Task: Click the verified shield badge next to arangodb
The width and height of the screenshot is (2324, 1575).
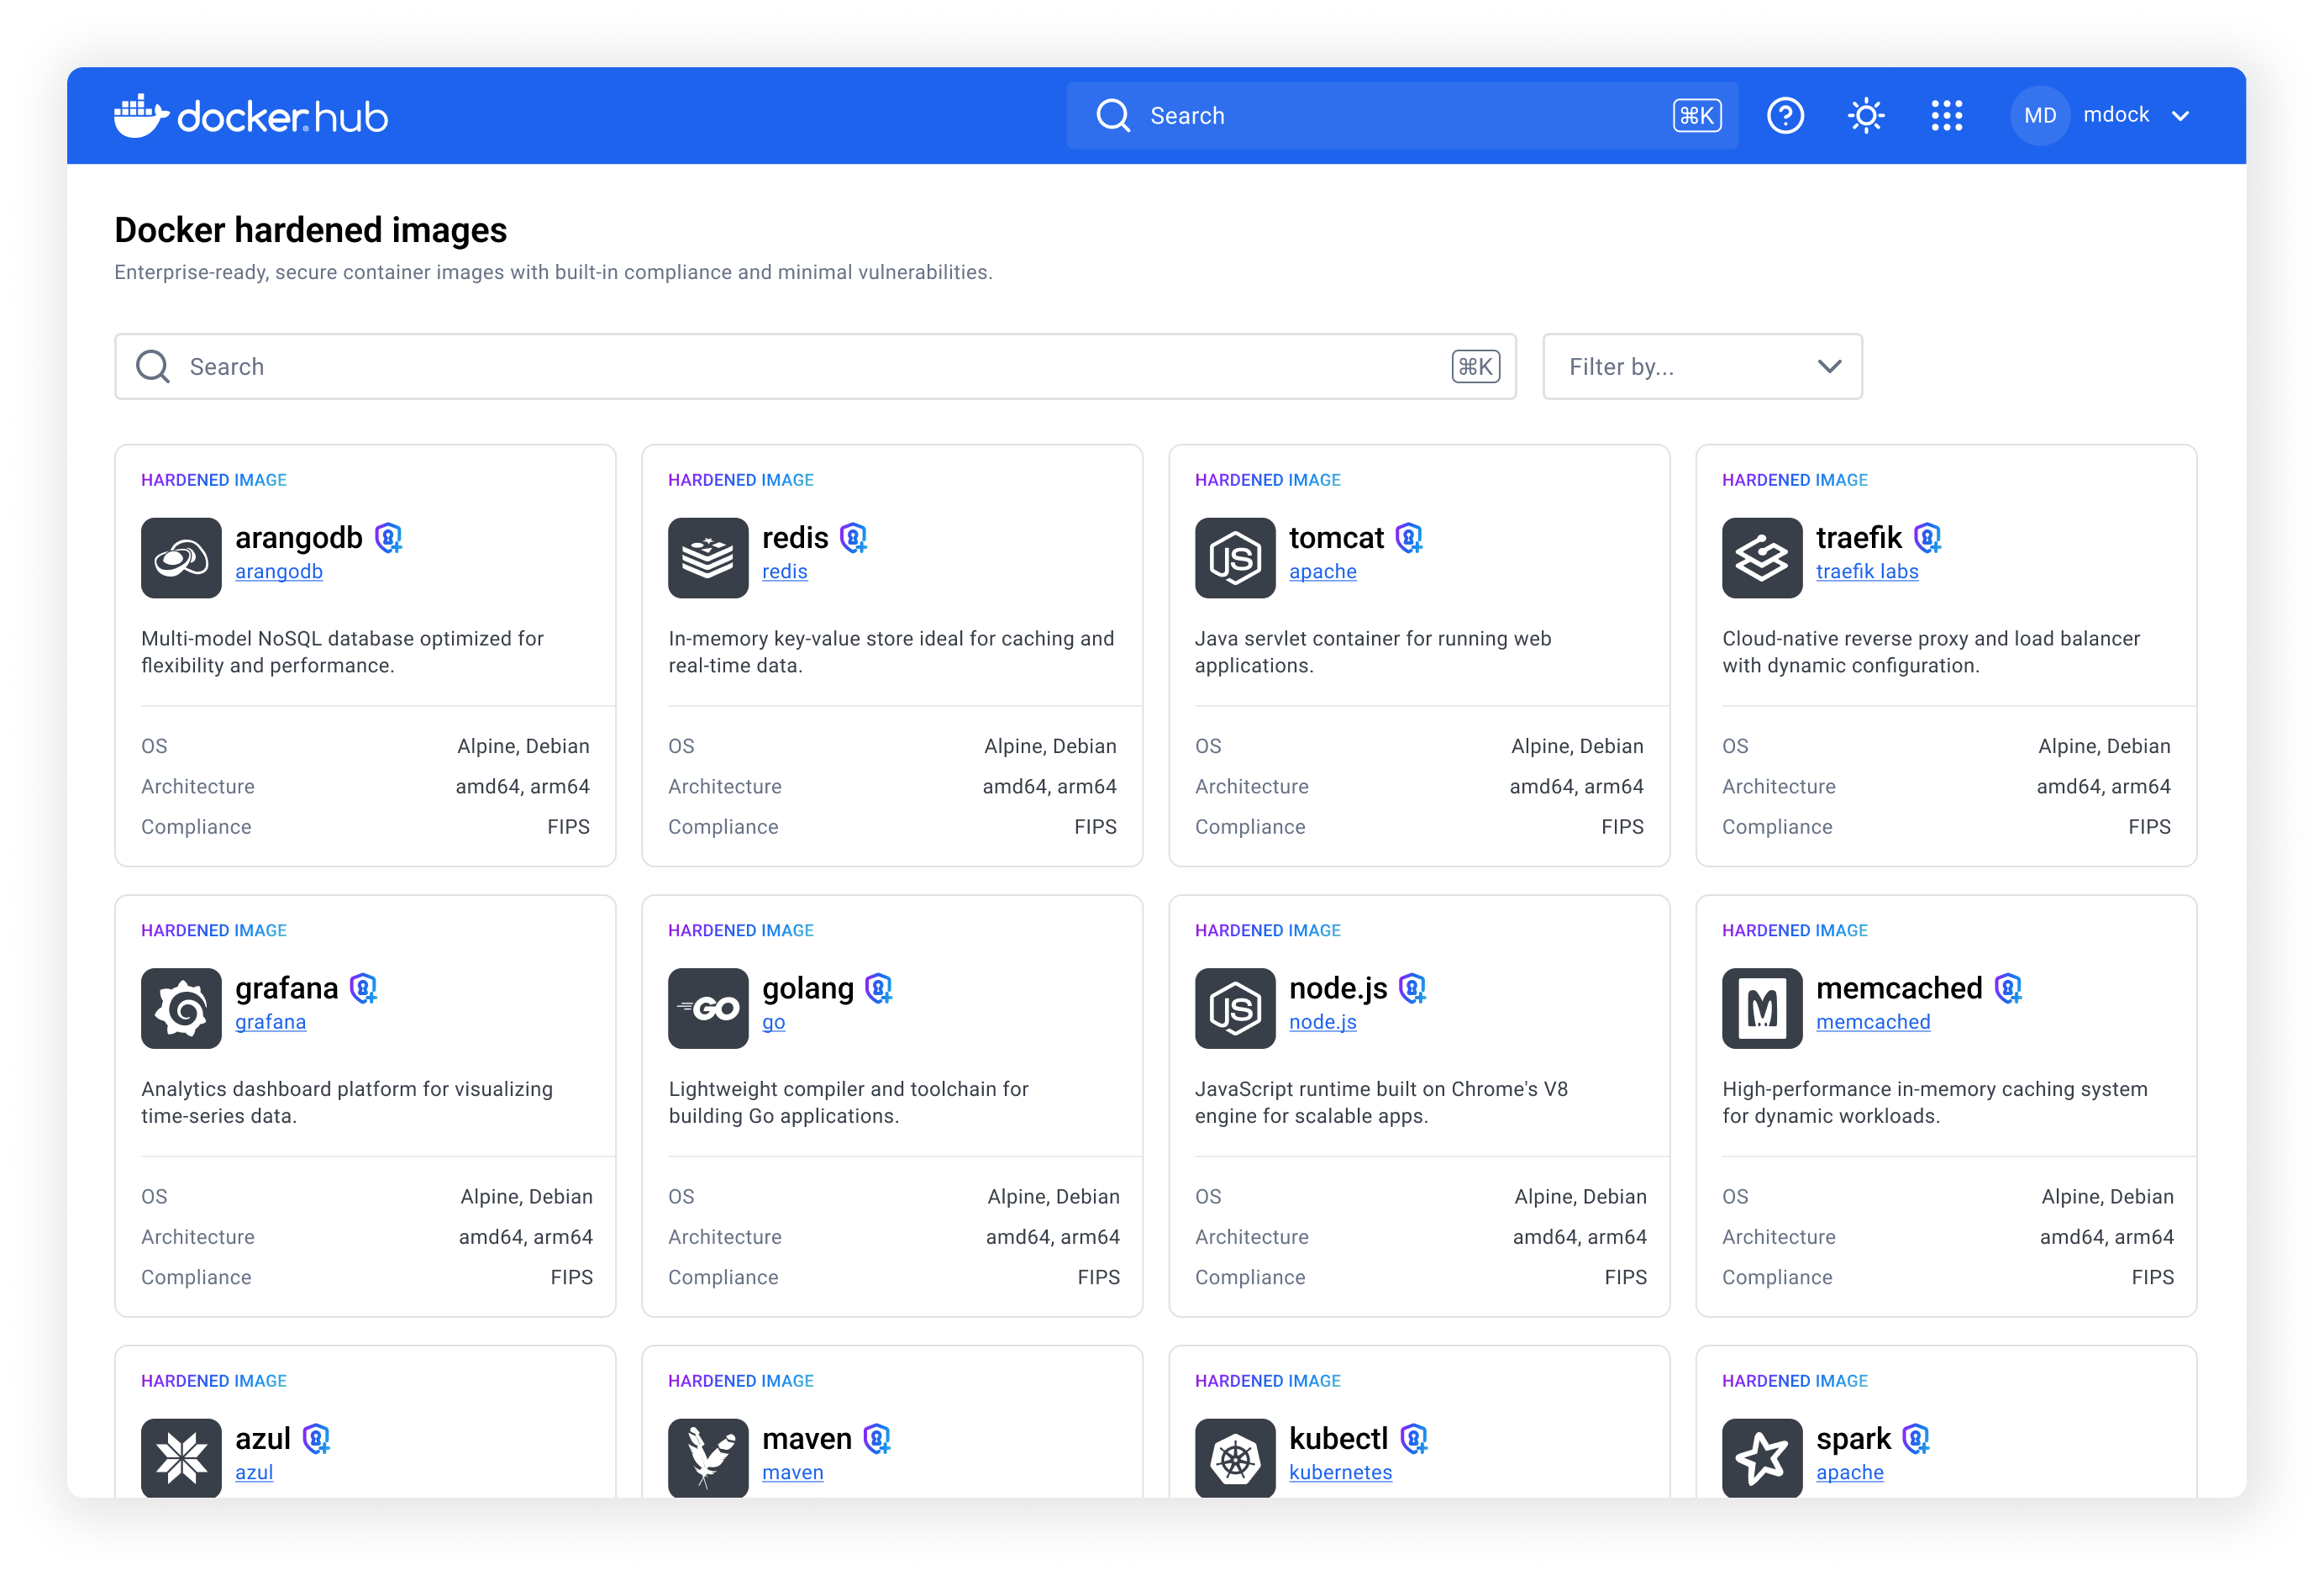Action: 389,538
